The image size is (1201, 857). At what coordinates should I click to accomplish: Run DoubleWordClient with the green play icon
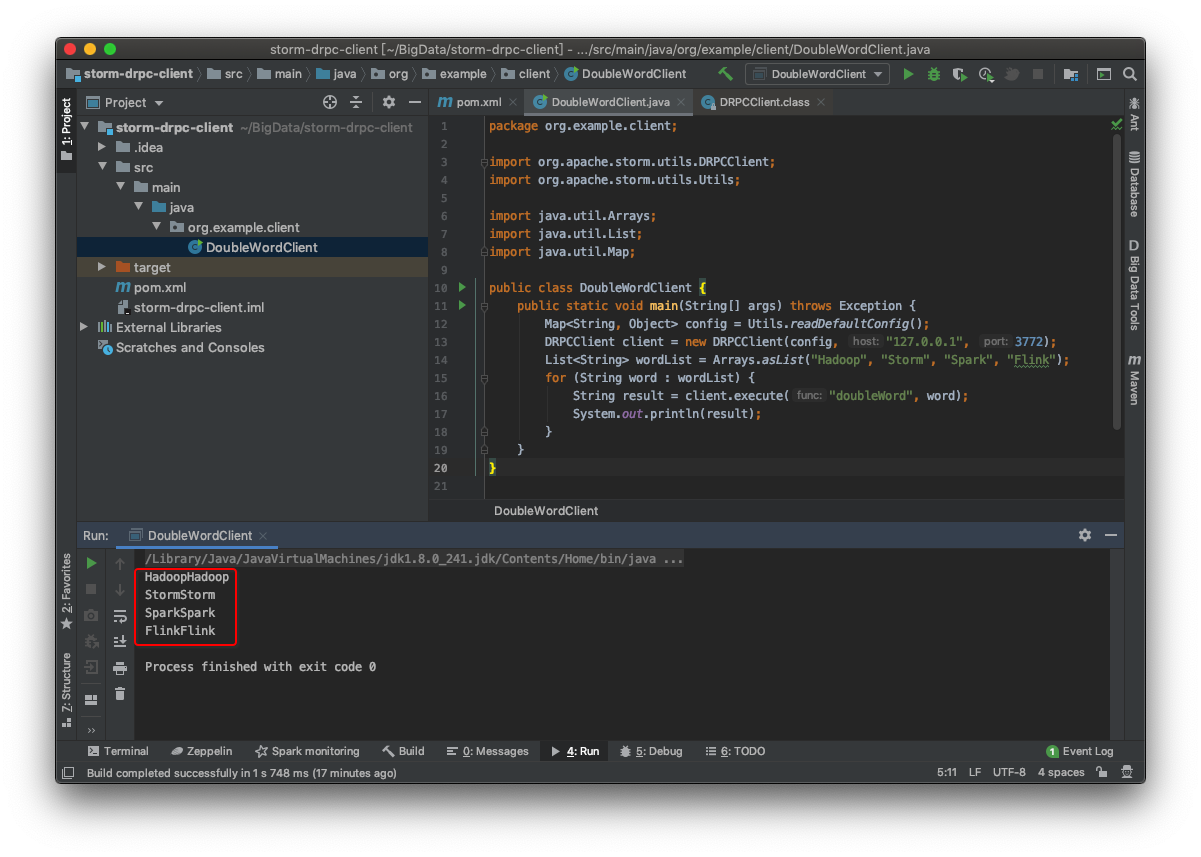pyautogui.click(x=908, y=74)
